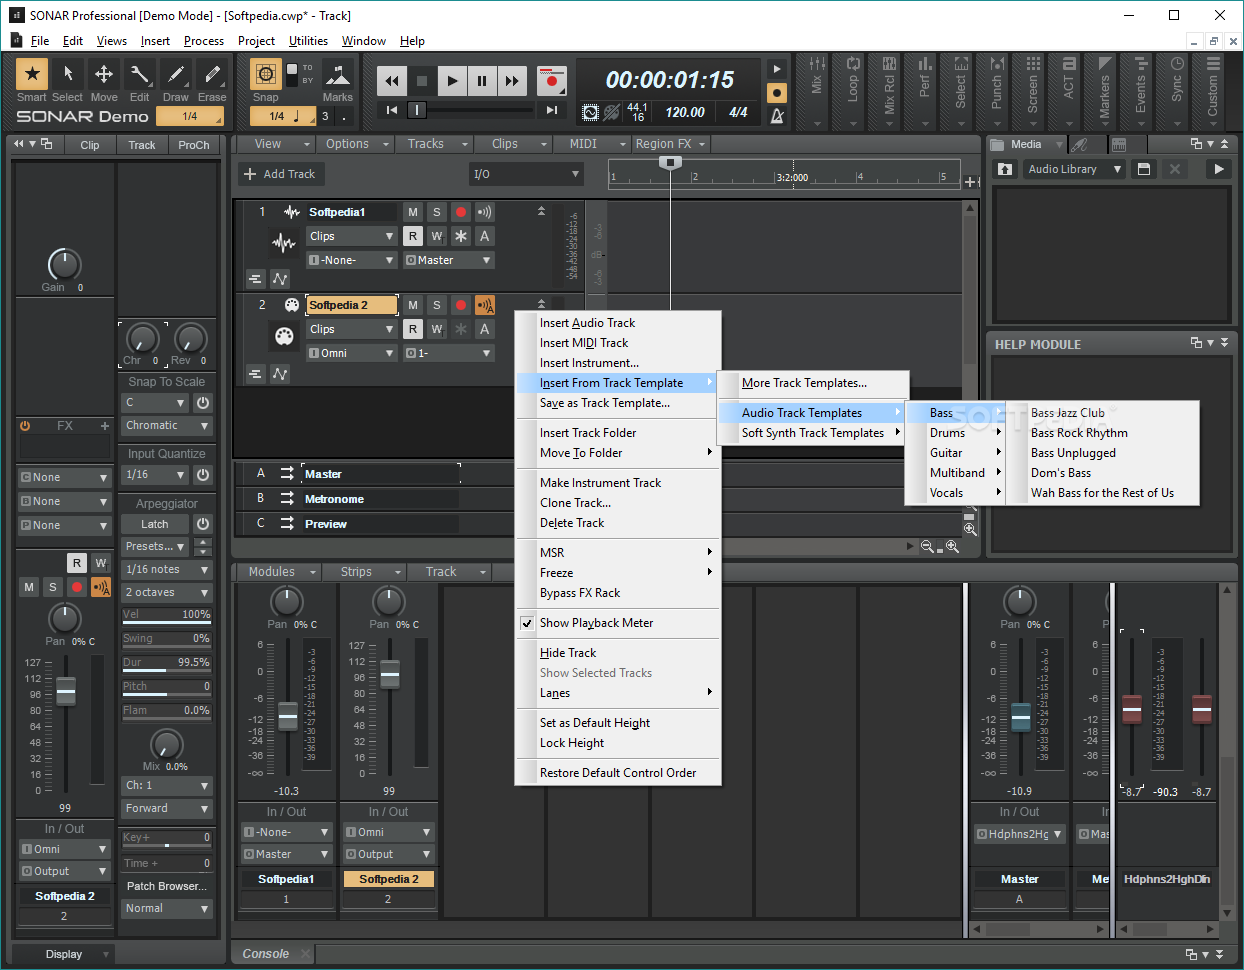Image resolution: width=1244 pixels, height=970 pixels.
Task: Expand the Mix module in control bar
Action: 817,90
